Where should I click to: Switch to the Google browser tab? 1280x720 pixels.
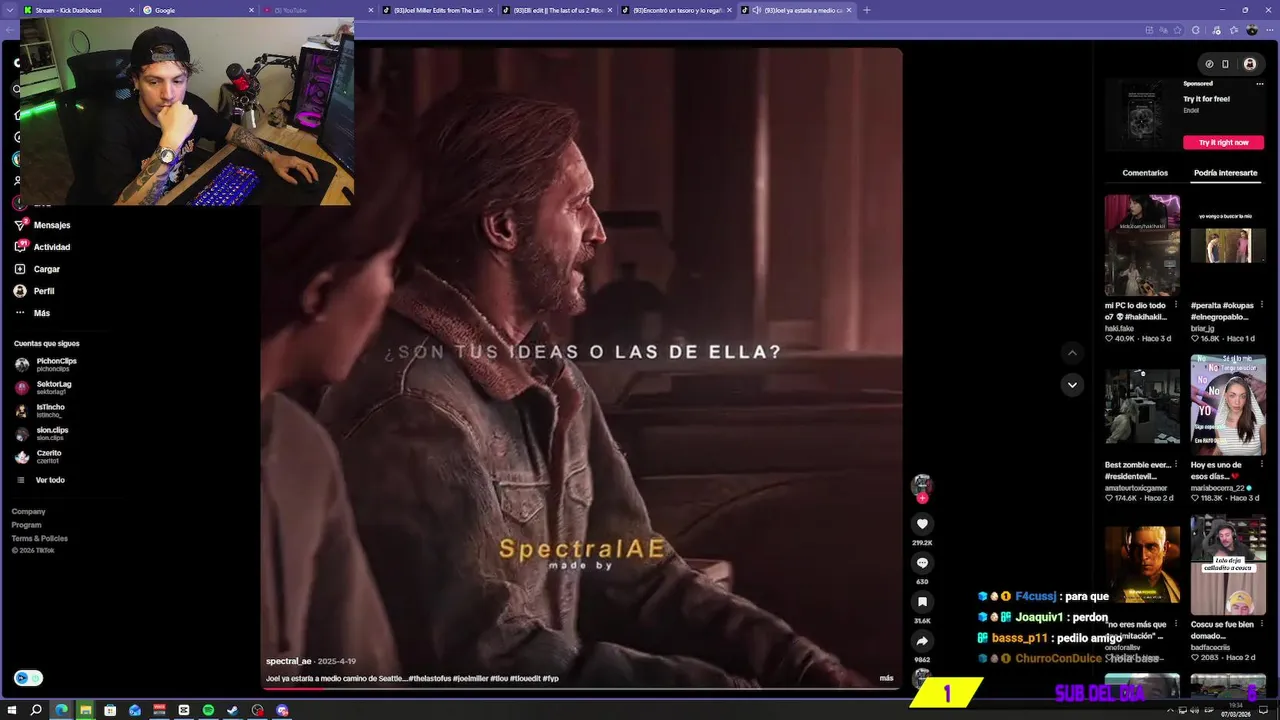pos(197,10)
